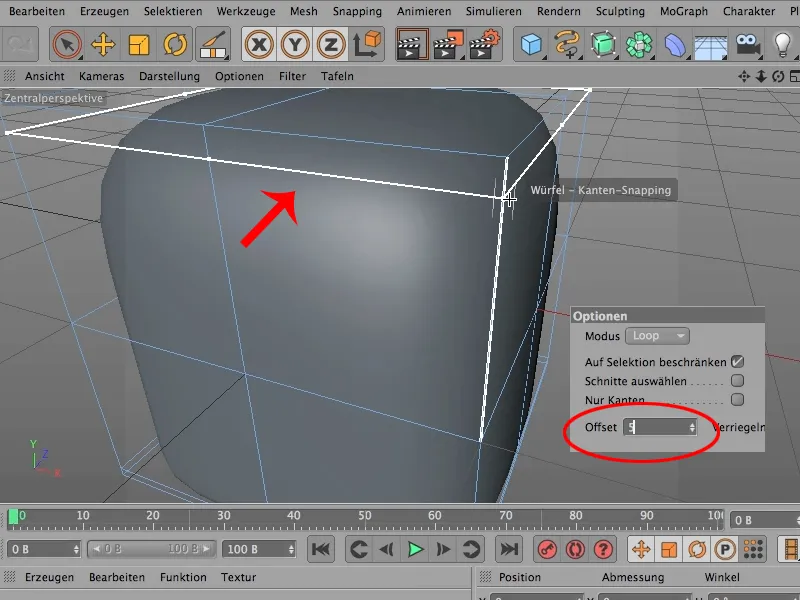Click the Offset field stepper arrows
The height and width of the screenshot is (600, 800).
click(692, 427)
